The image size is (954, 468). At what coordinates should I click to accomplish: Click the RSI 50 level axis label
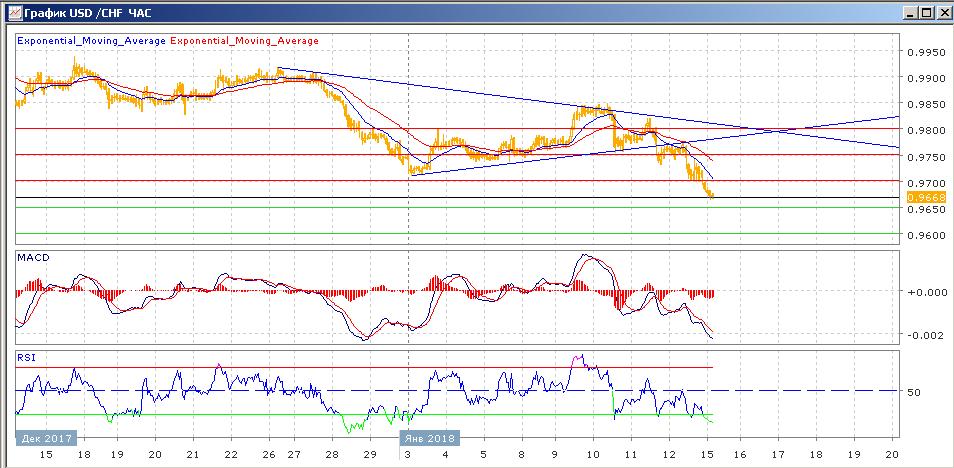coord(913,392)
